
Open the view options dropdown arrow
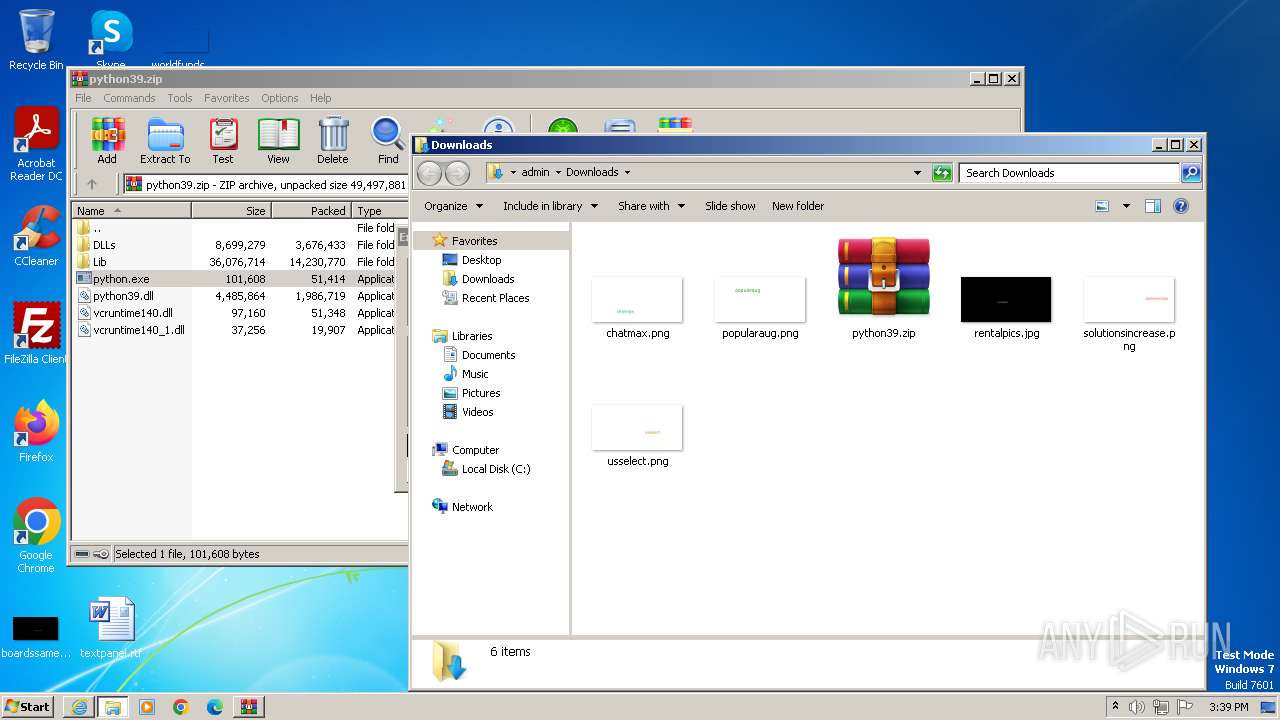(x=1126, y=206)
